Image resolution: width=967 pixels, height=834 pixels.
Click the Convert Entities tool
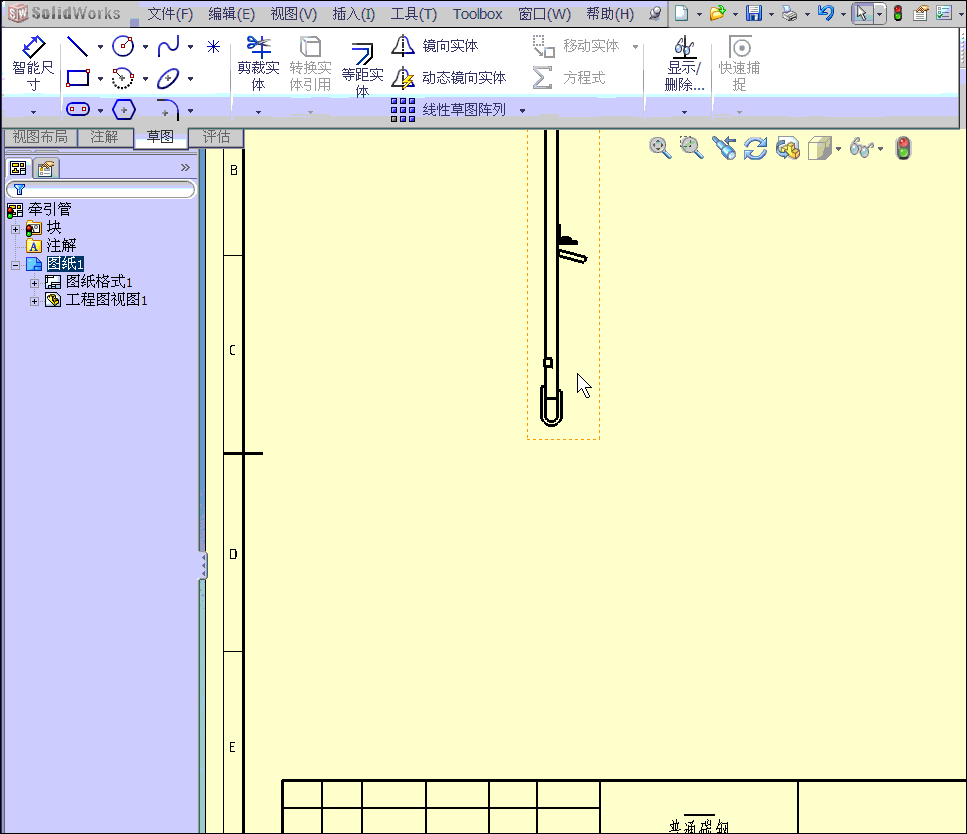coord(310,64)
